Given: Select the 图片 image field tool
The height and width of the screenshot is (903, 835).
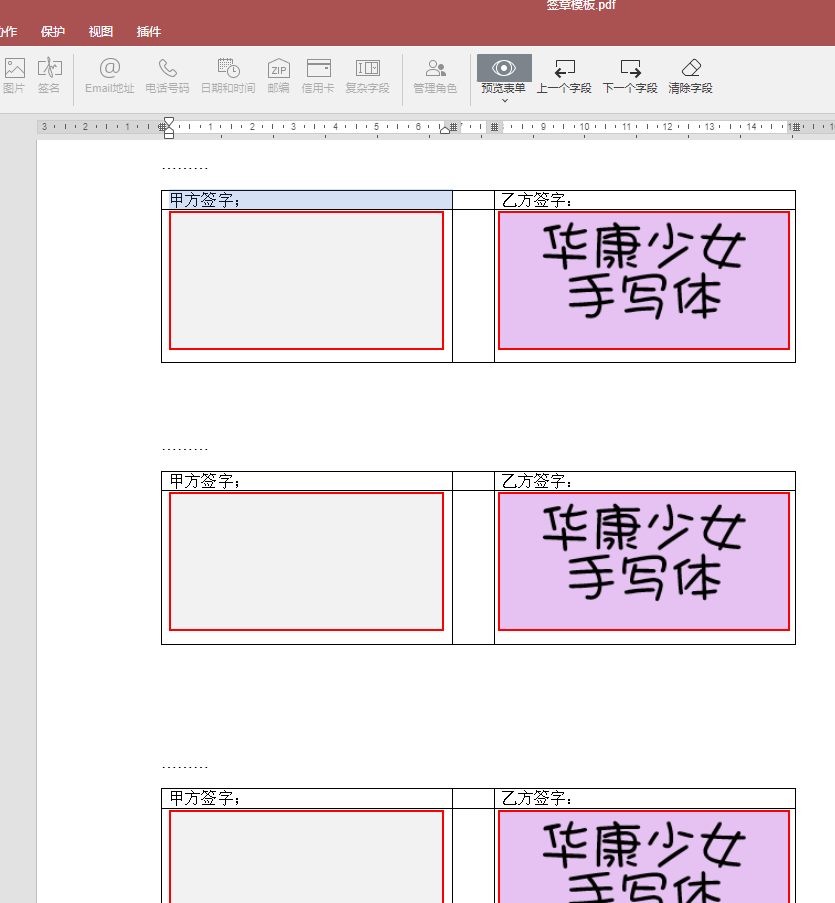Looking at the screenshot, I should coord(14,75).
